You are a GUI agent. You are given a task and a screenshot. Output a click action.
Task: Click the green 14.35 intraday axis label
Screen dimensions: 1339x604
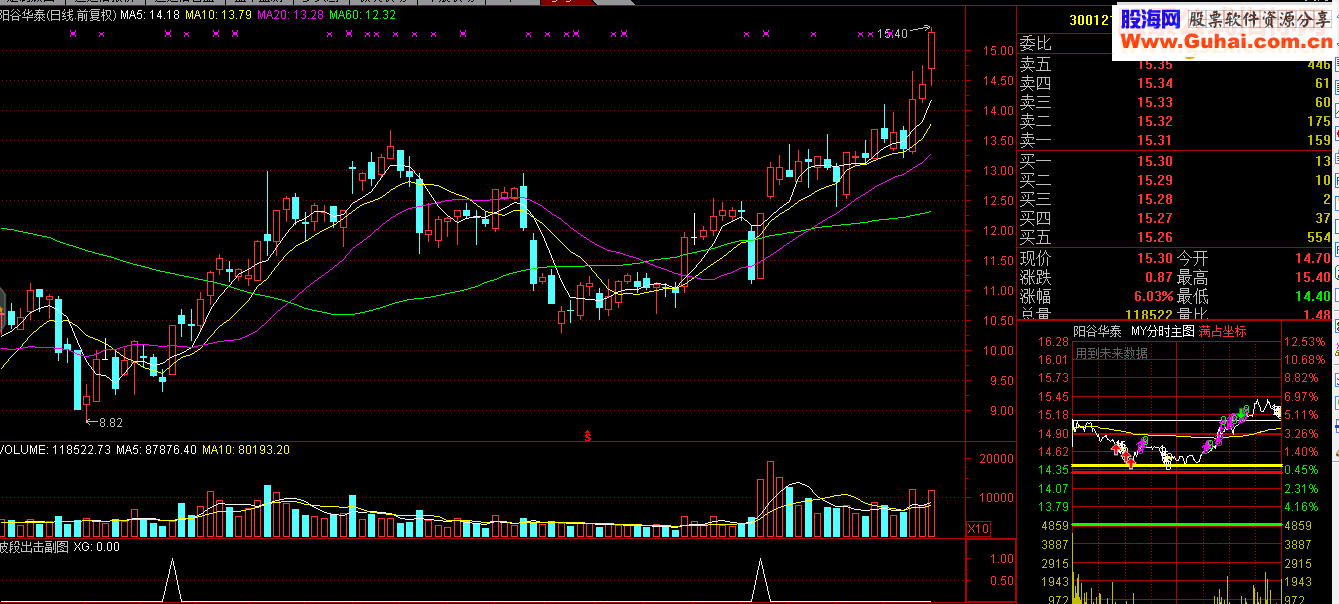[x=1053, y=469]
